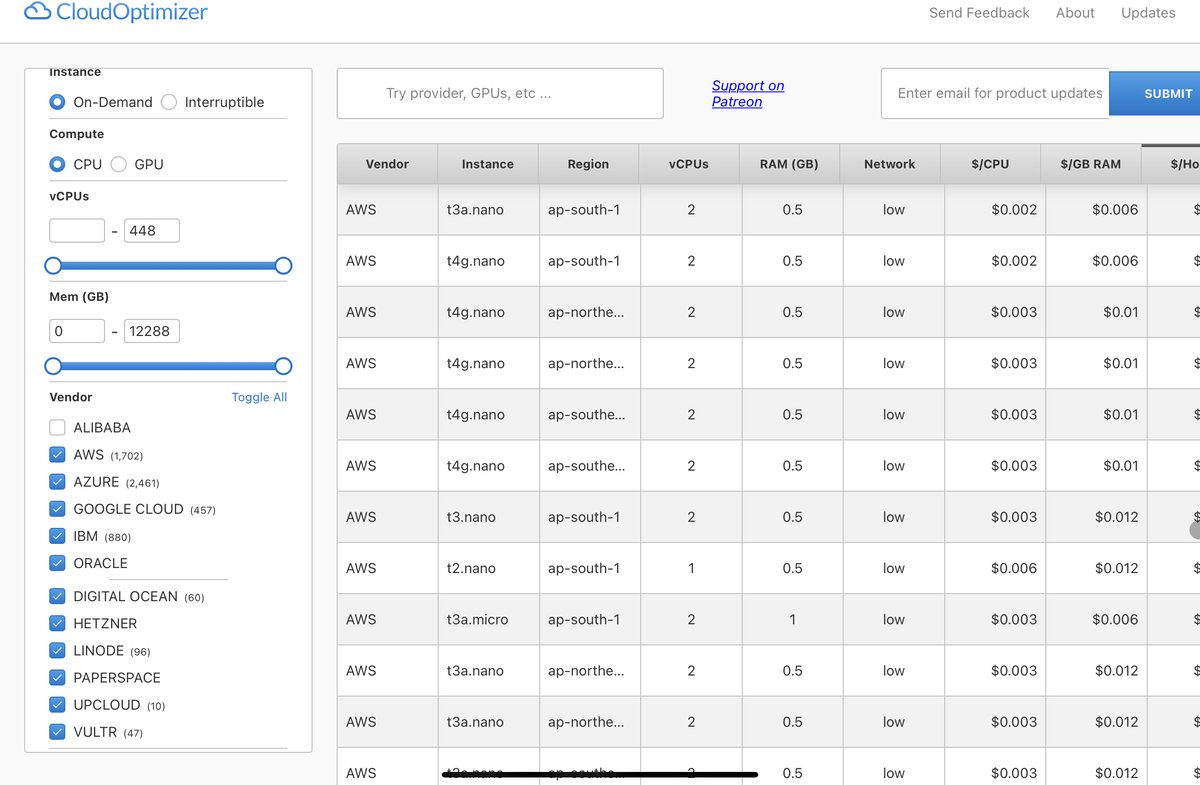Uncheck the AWS vendor checkbox
The height and width of the screenshot is (785, 1200).
pyautogui.click(x=57, y=454)
